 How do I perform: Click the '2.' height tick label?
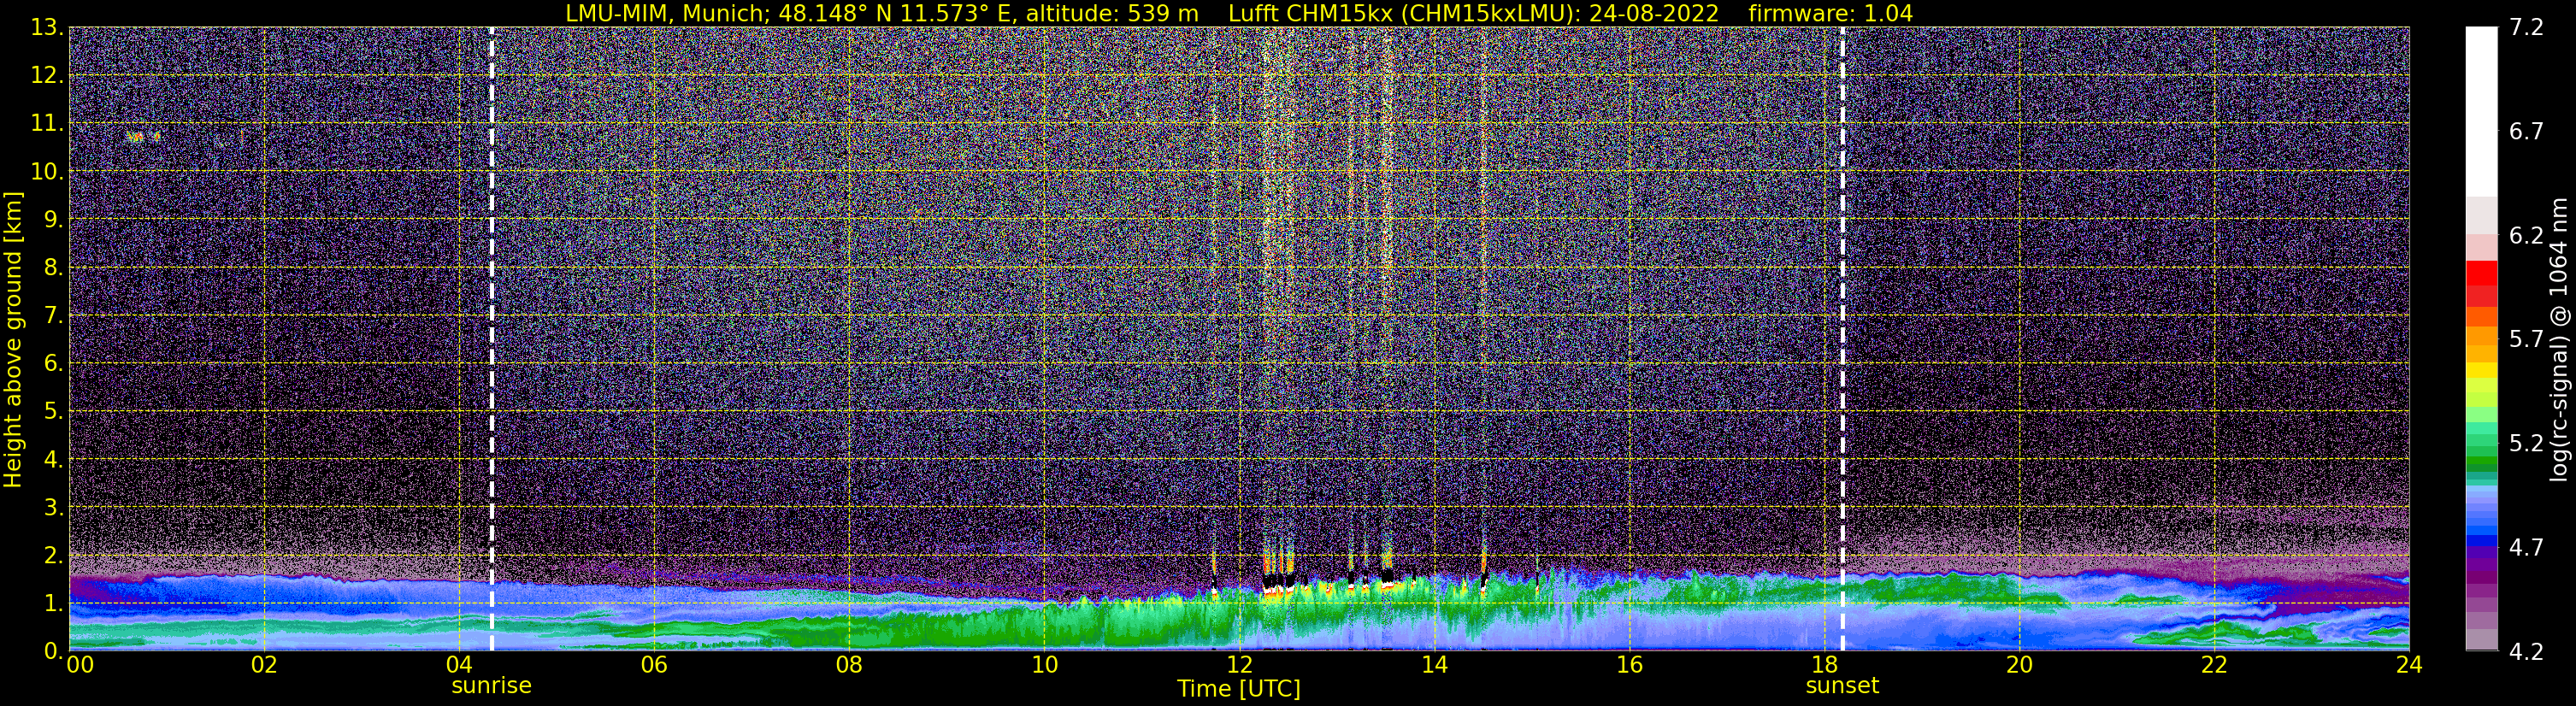pos(54,555)
